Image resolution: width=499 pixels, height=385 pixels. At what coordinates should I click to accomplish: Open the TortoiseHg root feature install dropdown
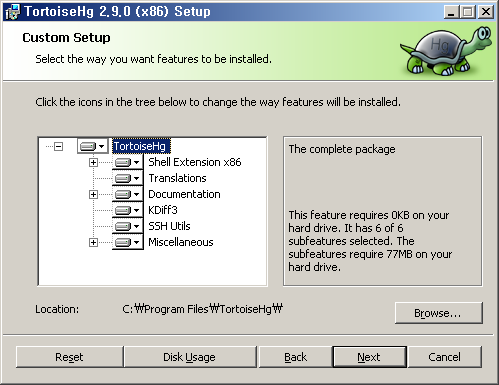pyautogui.click(x=93, y=146)
